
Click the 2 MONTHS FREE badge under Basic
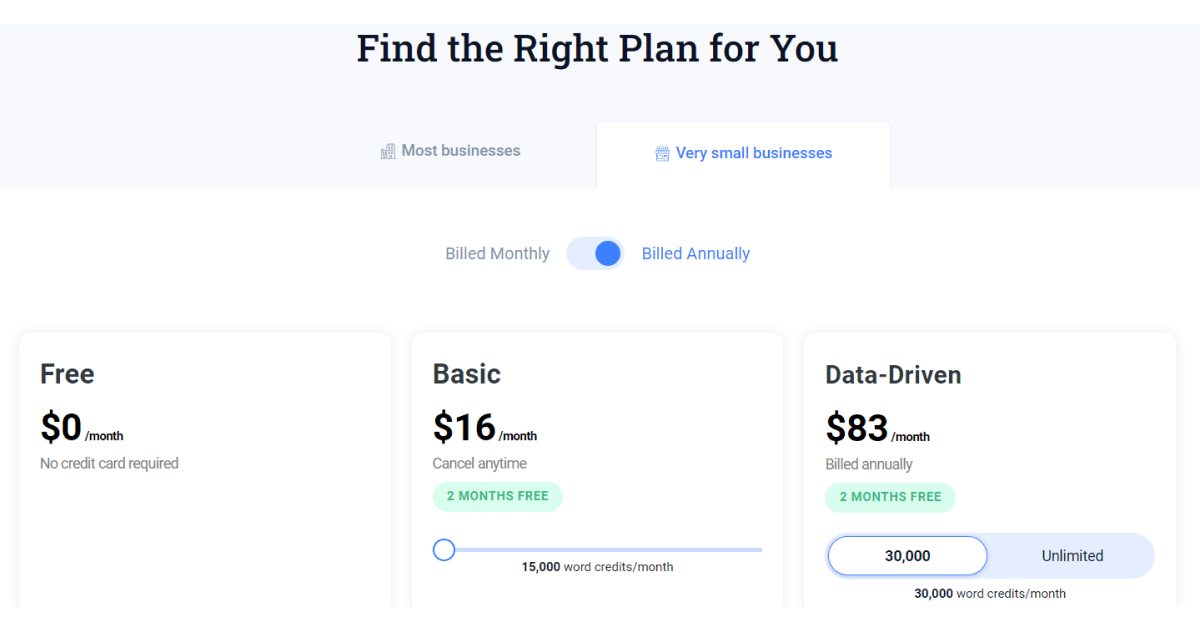pos(497,496)
